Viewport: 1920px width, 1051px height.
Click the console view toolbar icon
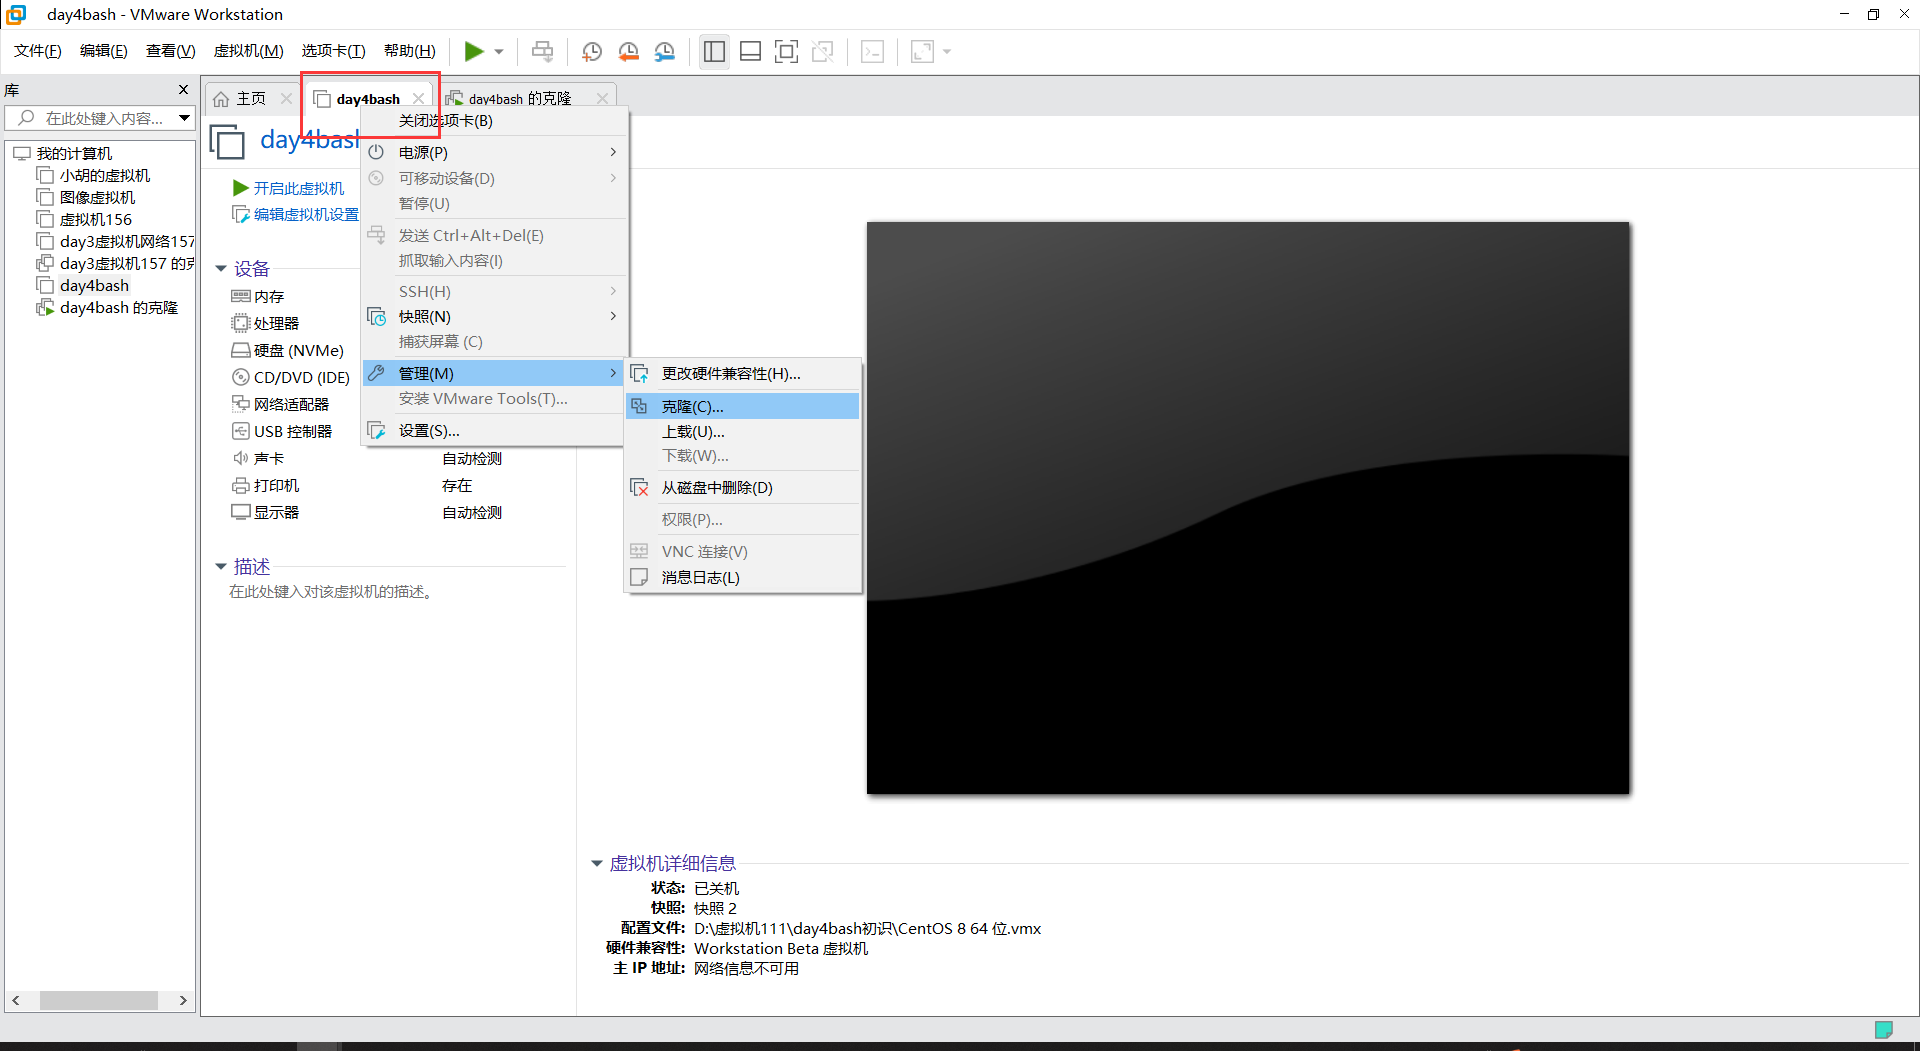pyautogui.click(x=873, y=51)
